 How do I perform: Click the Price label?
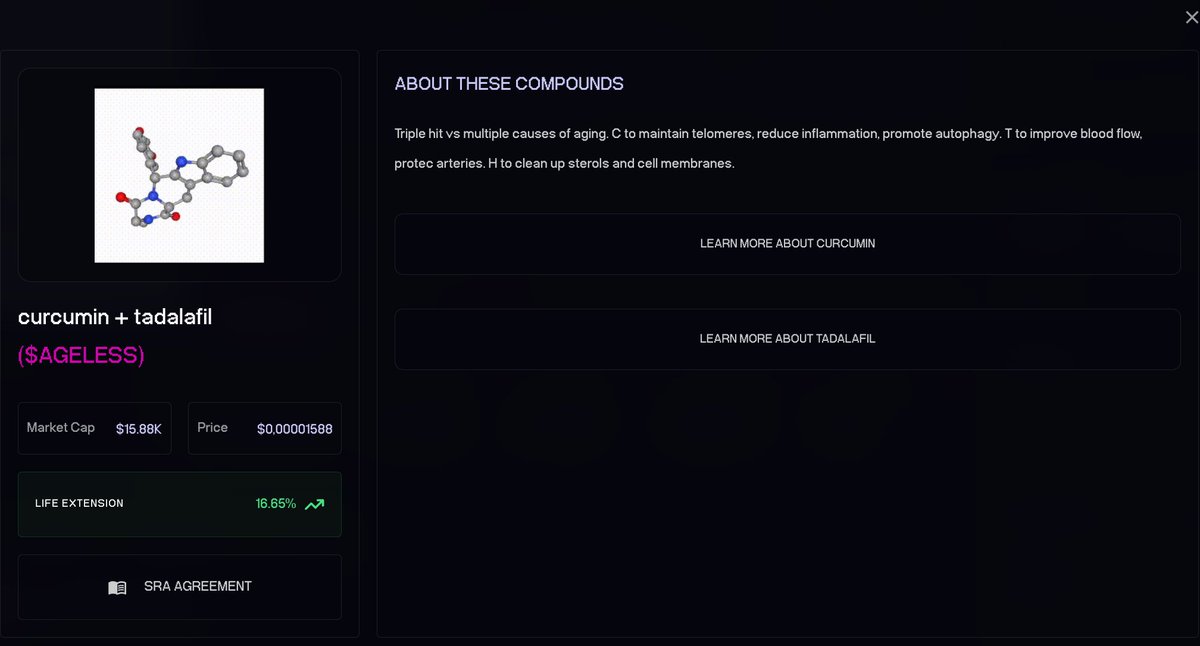click(x=212, y=428)
